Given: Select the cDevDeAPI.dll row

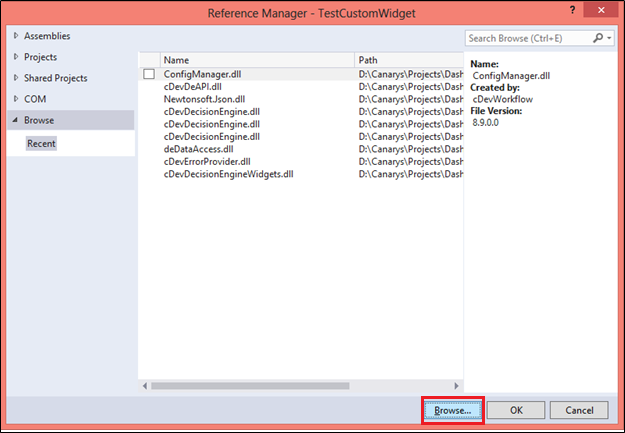Looking at the screenshot, I should [301, 87].
